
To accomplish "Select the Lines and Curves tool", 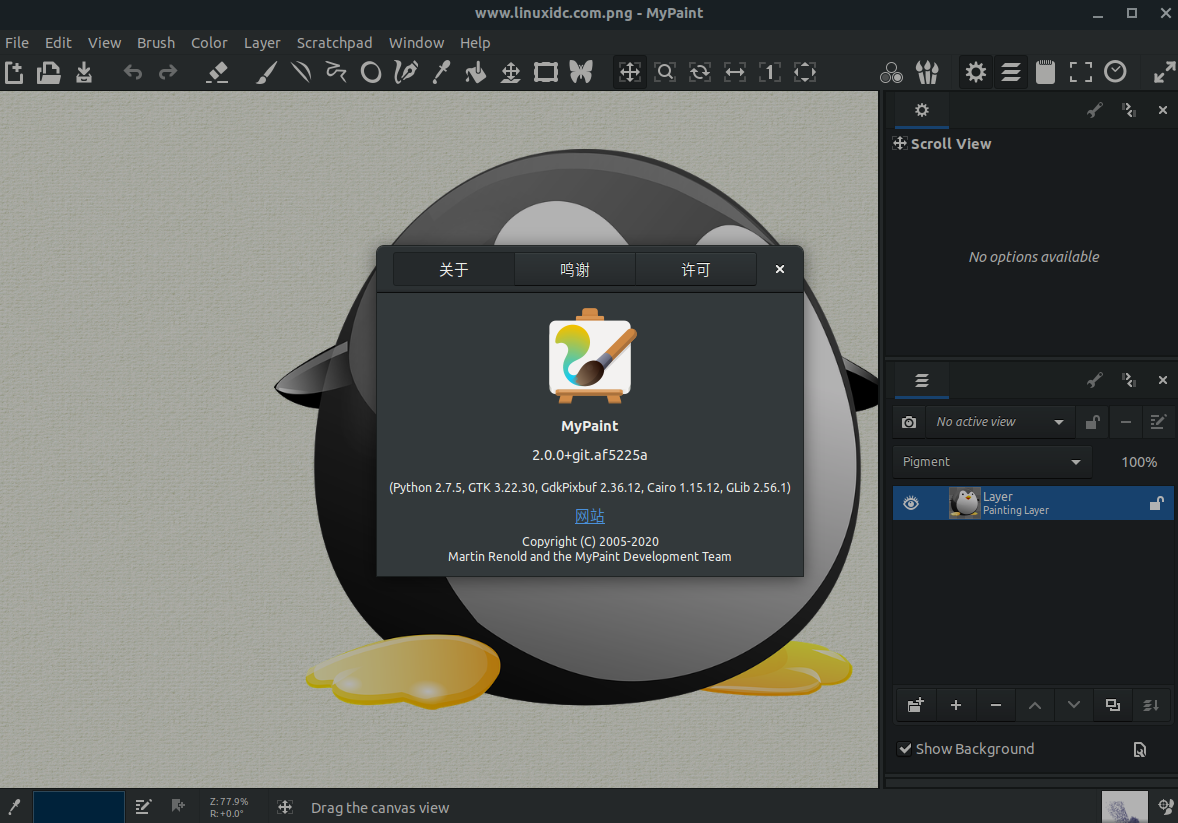I will [301, 73].
